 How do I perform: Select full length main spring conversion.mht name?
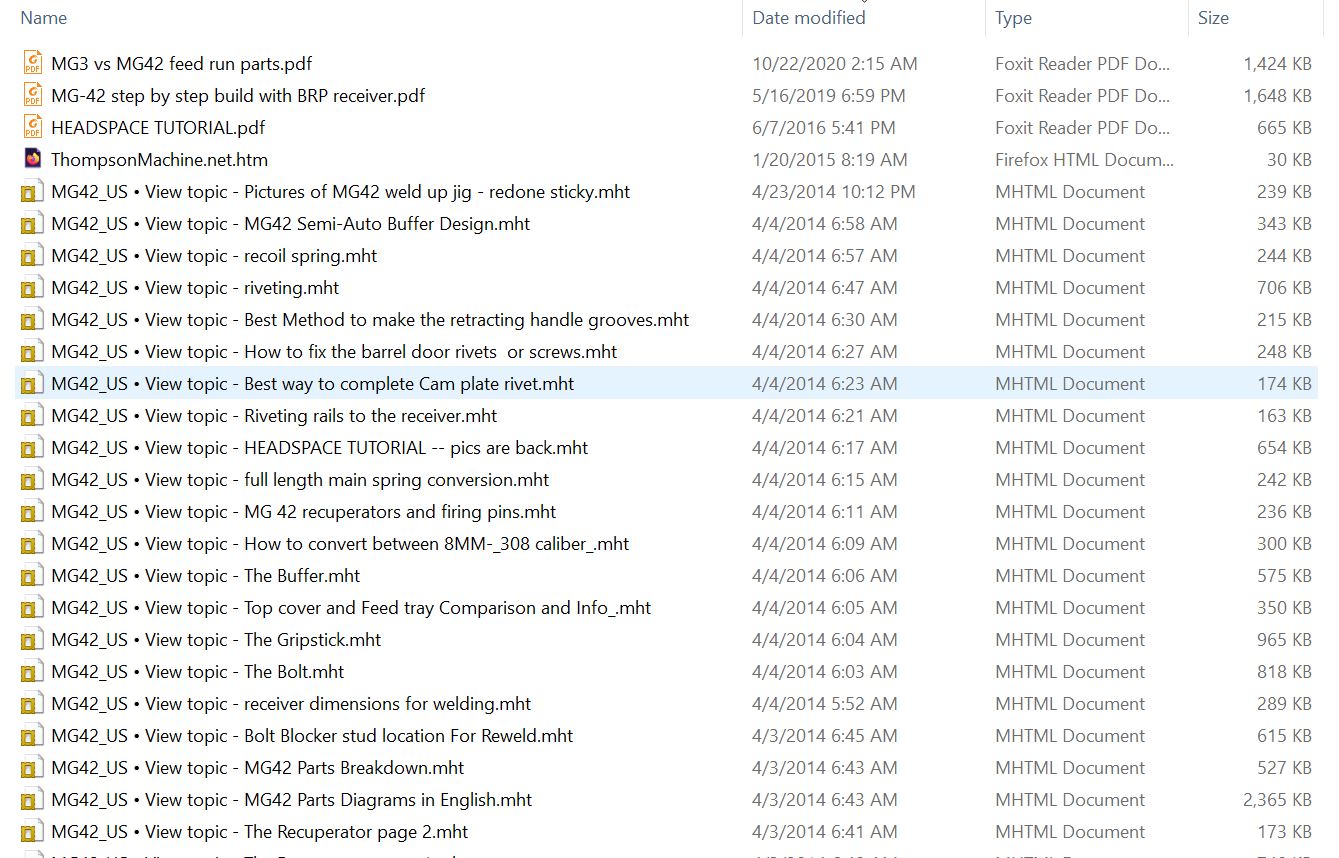[x=300, y=480]
